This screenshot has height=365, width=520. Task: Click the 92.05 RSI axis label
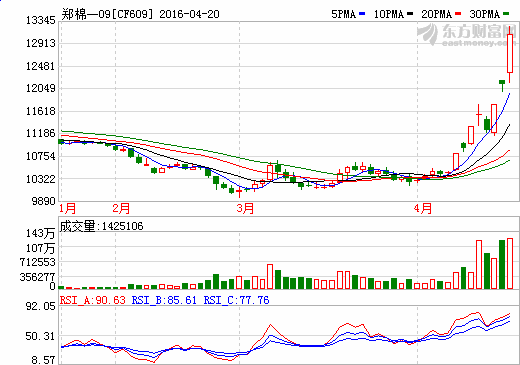[41, 306]
